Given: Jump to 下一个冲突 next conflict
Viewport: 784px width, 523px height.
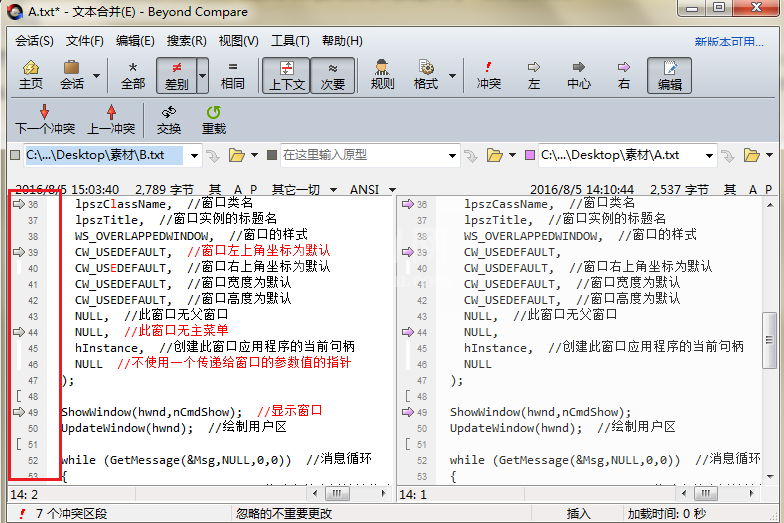Looking at the screenshot, I should point(45,120).
